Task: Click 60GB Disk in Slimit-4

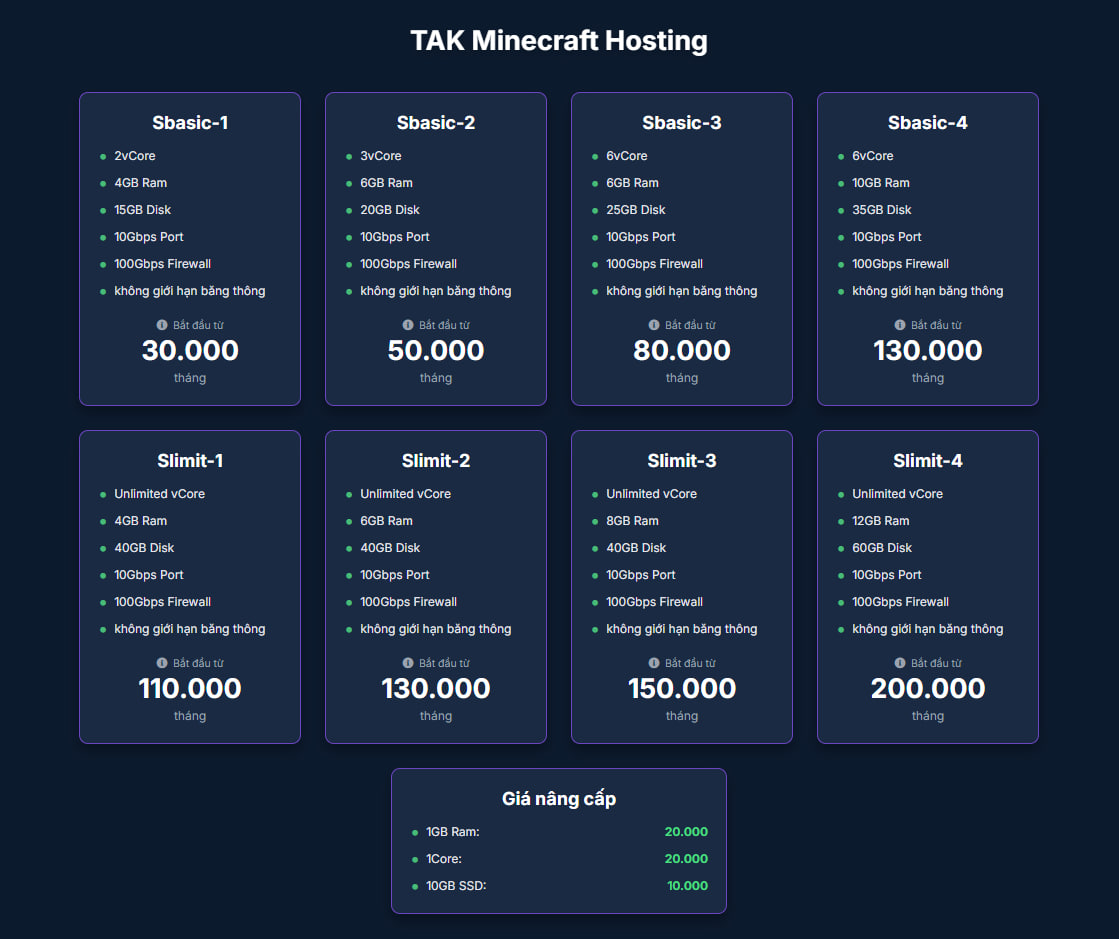Action: point(882,548)
